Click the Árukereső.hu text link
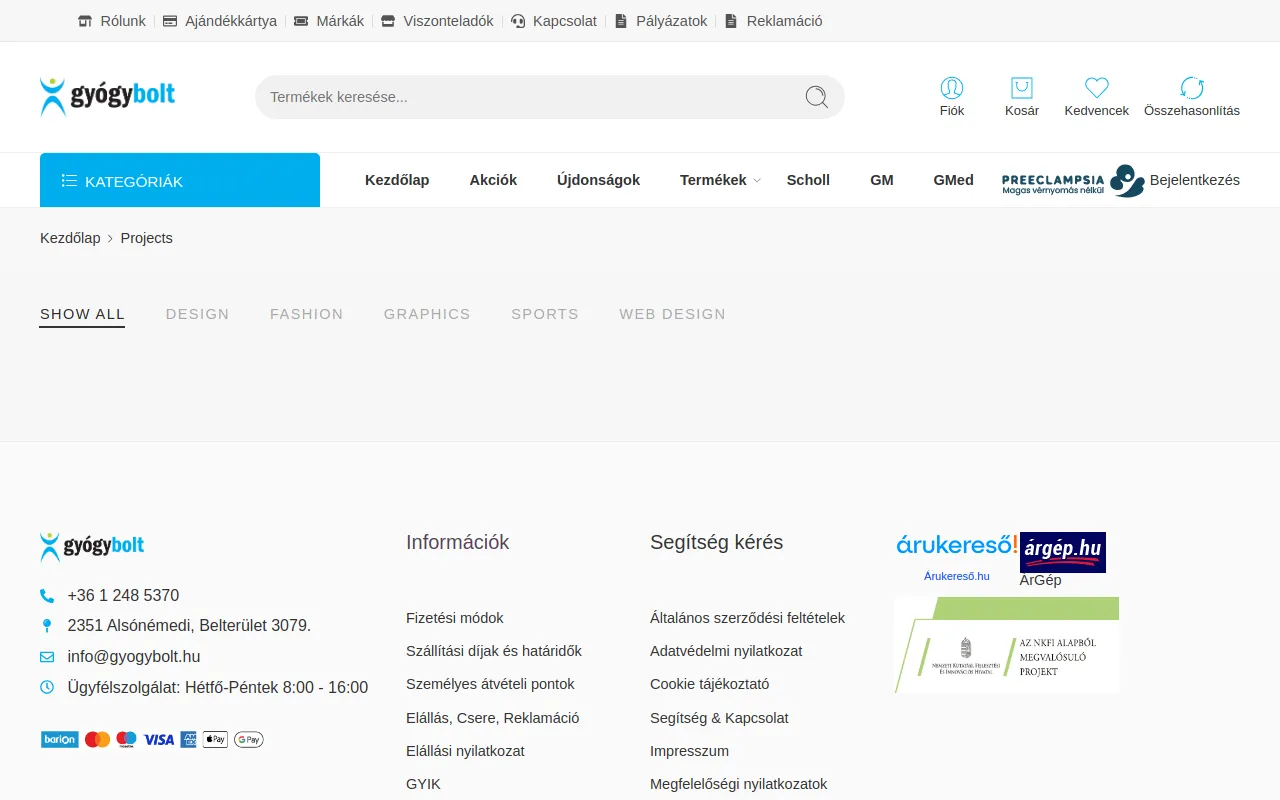The width and height of the screenshot is (1280, 800). pos(957,576)
